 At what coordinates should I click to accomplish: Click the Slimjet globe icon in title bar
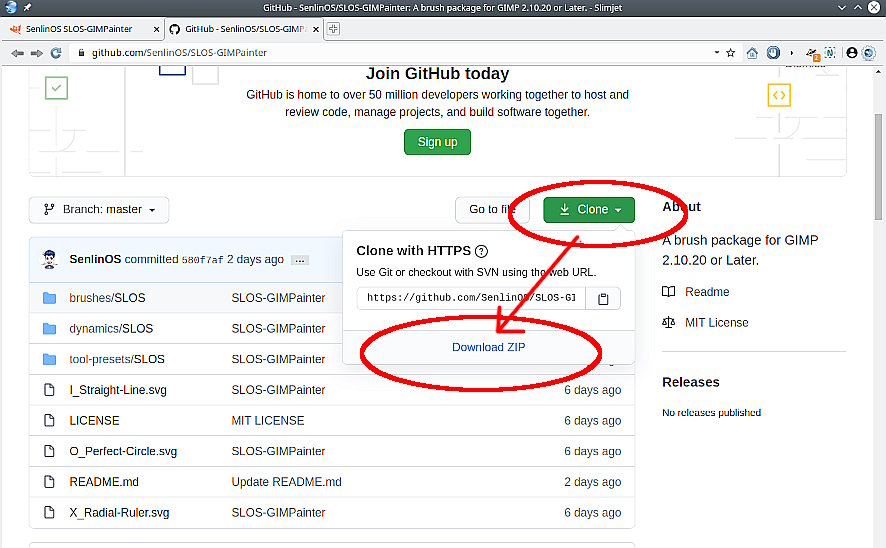(x=11, y=7)
